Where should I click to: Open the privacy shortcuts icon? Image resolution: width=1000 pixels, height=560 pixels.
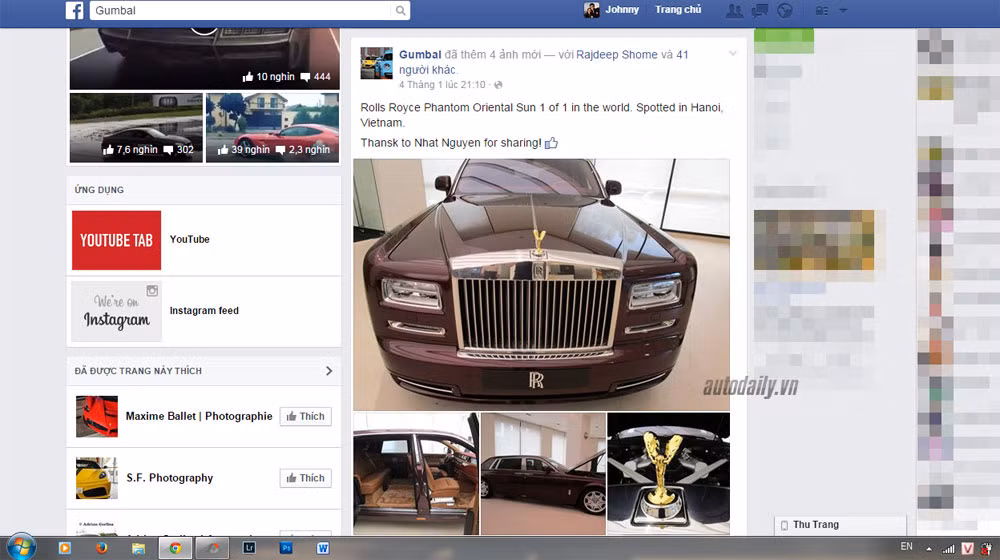[x=822, y=10]
